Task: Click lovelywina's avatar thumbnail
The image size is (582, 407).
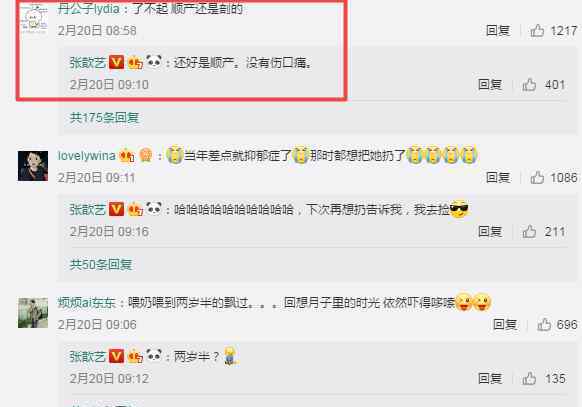Action: pyautogui.click(x=33, y=166)
